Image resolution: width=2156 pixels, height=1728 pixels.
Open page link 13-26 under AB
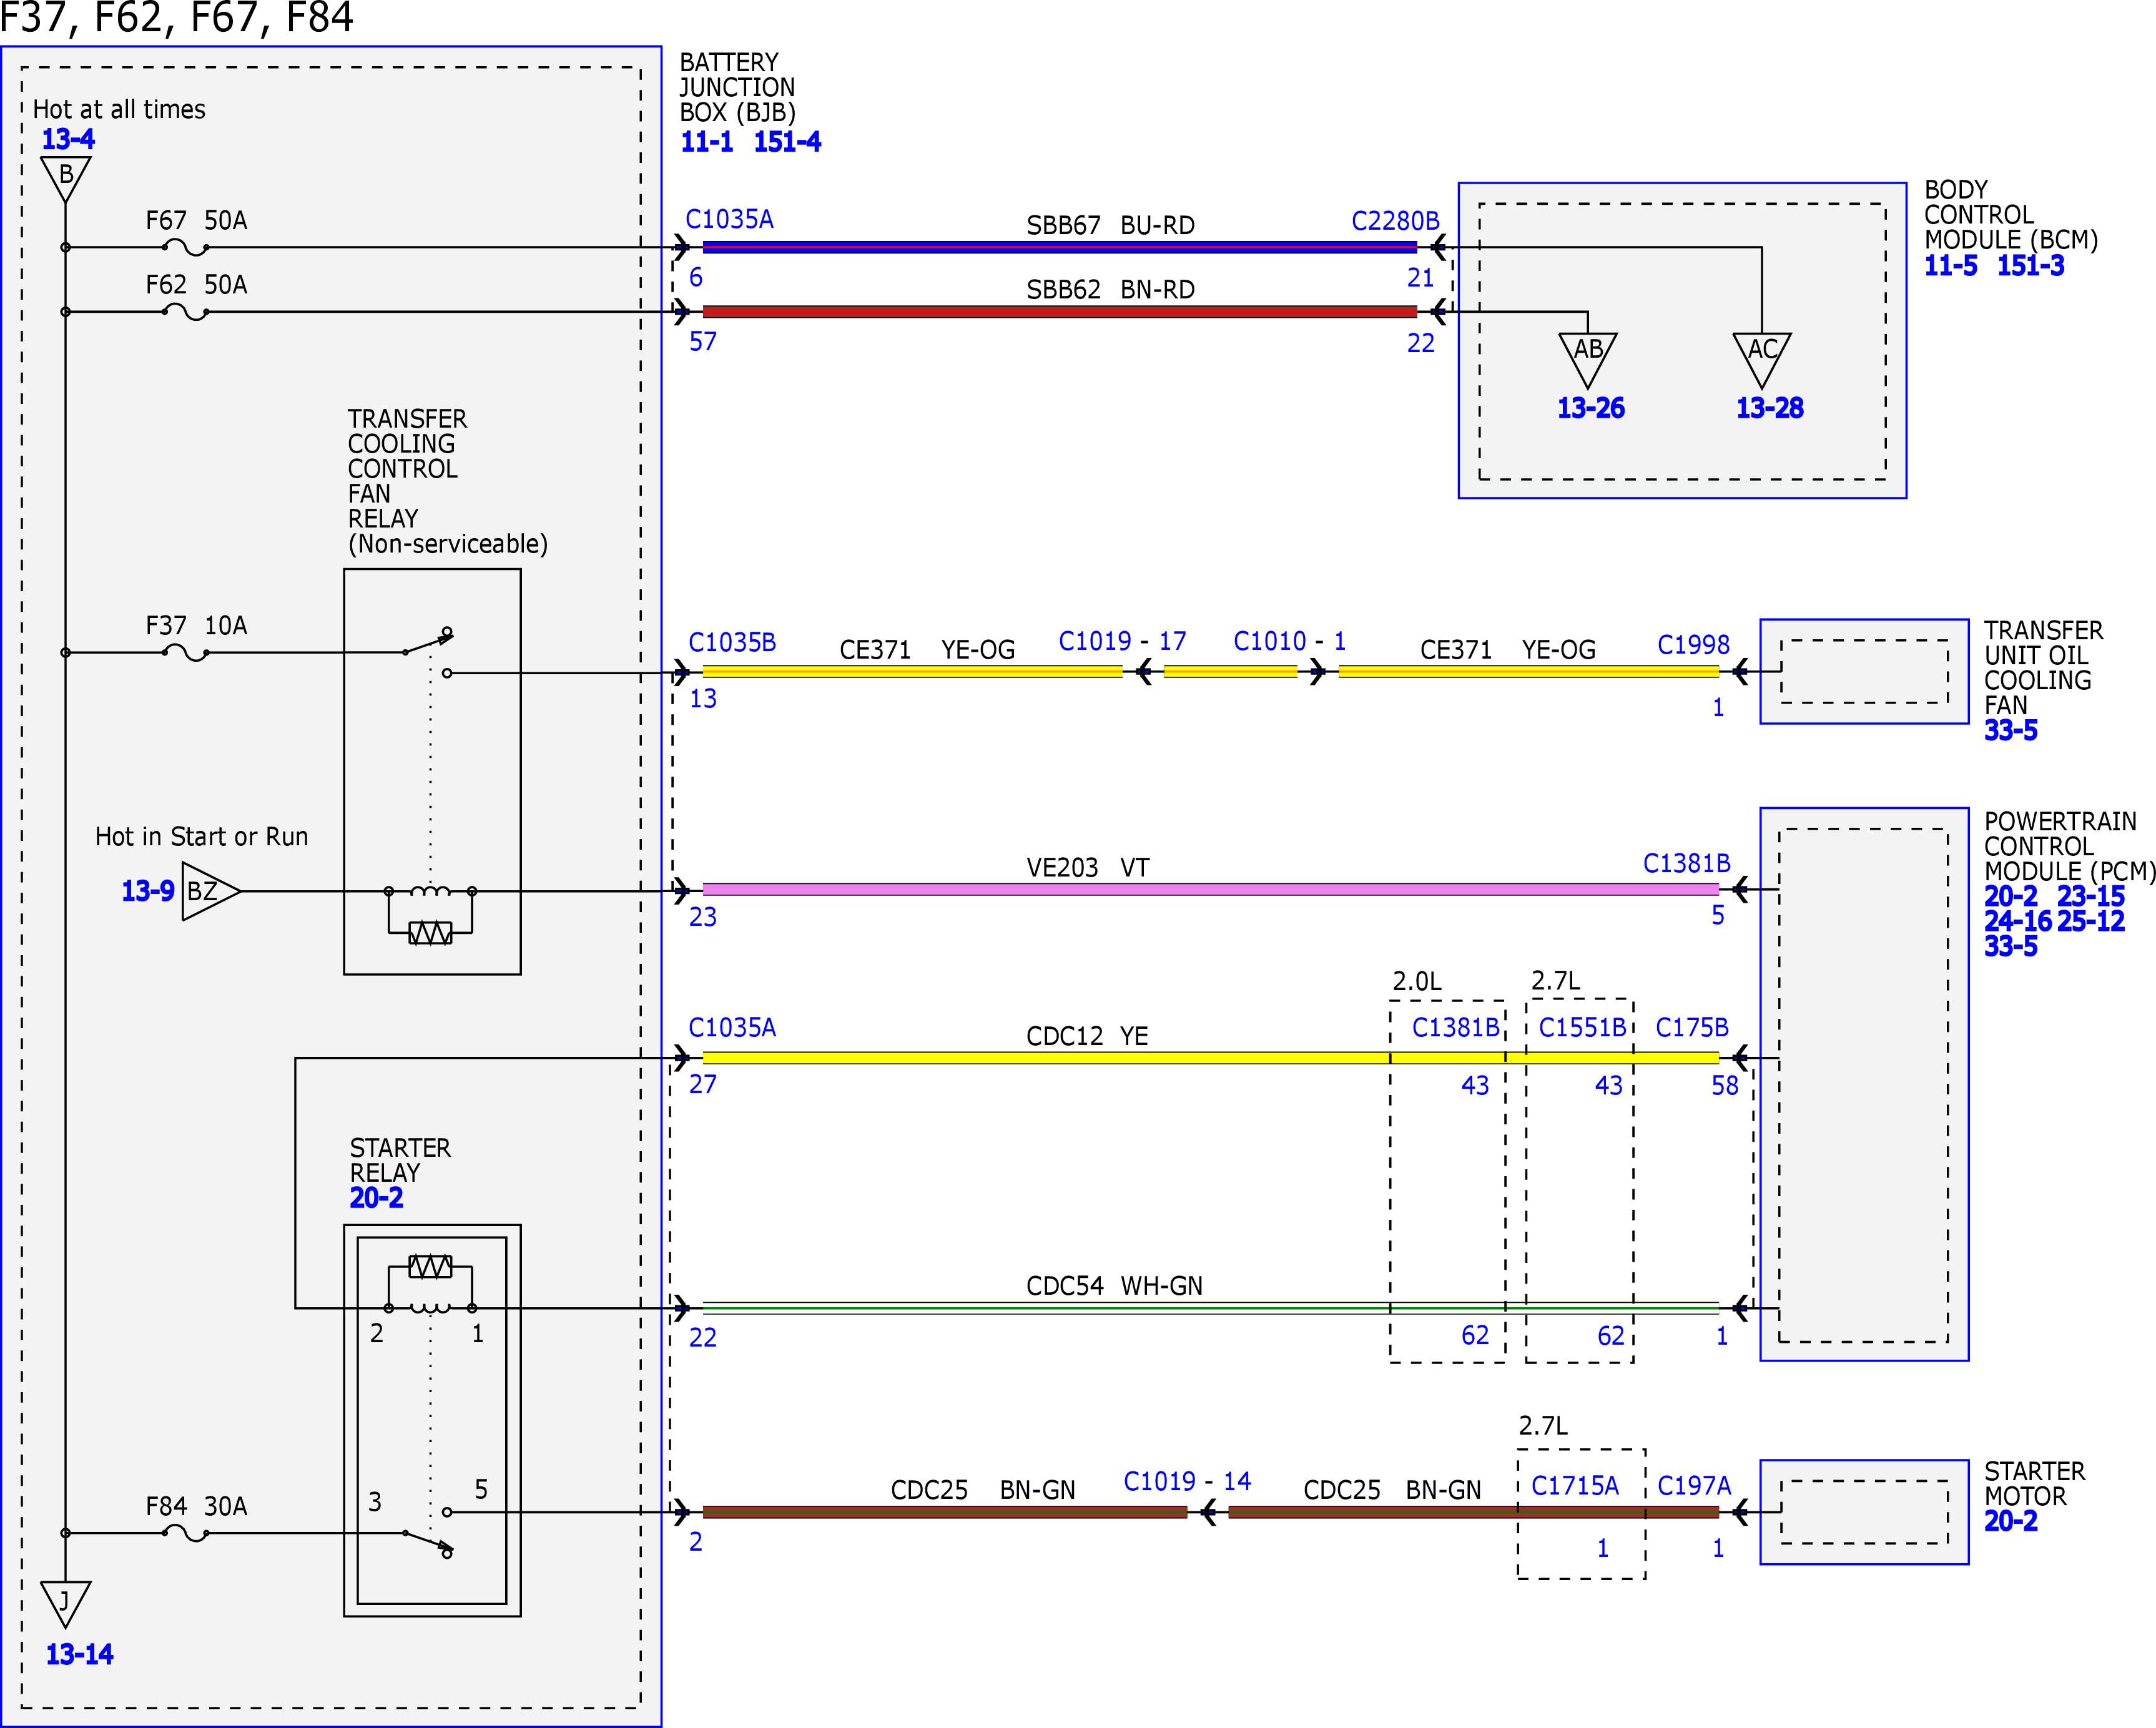pyautogui.click(x=1590, y=408)
